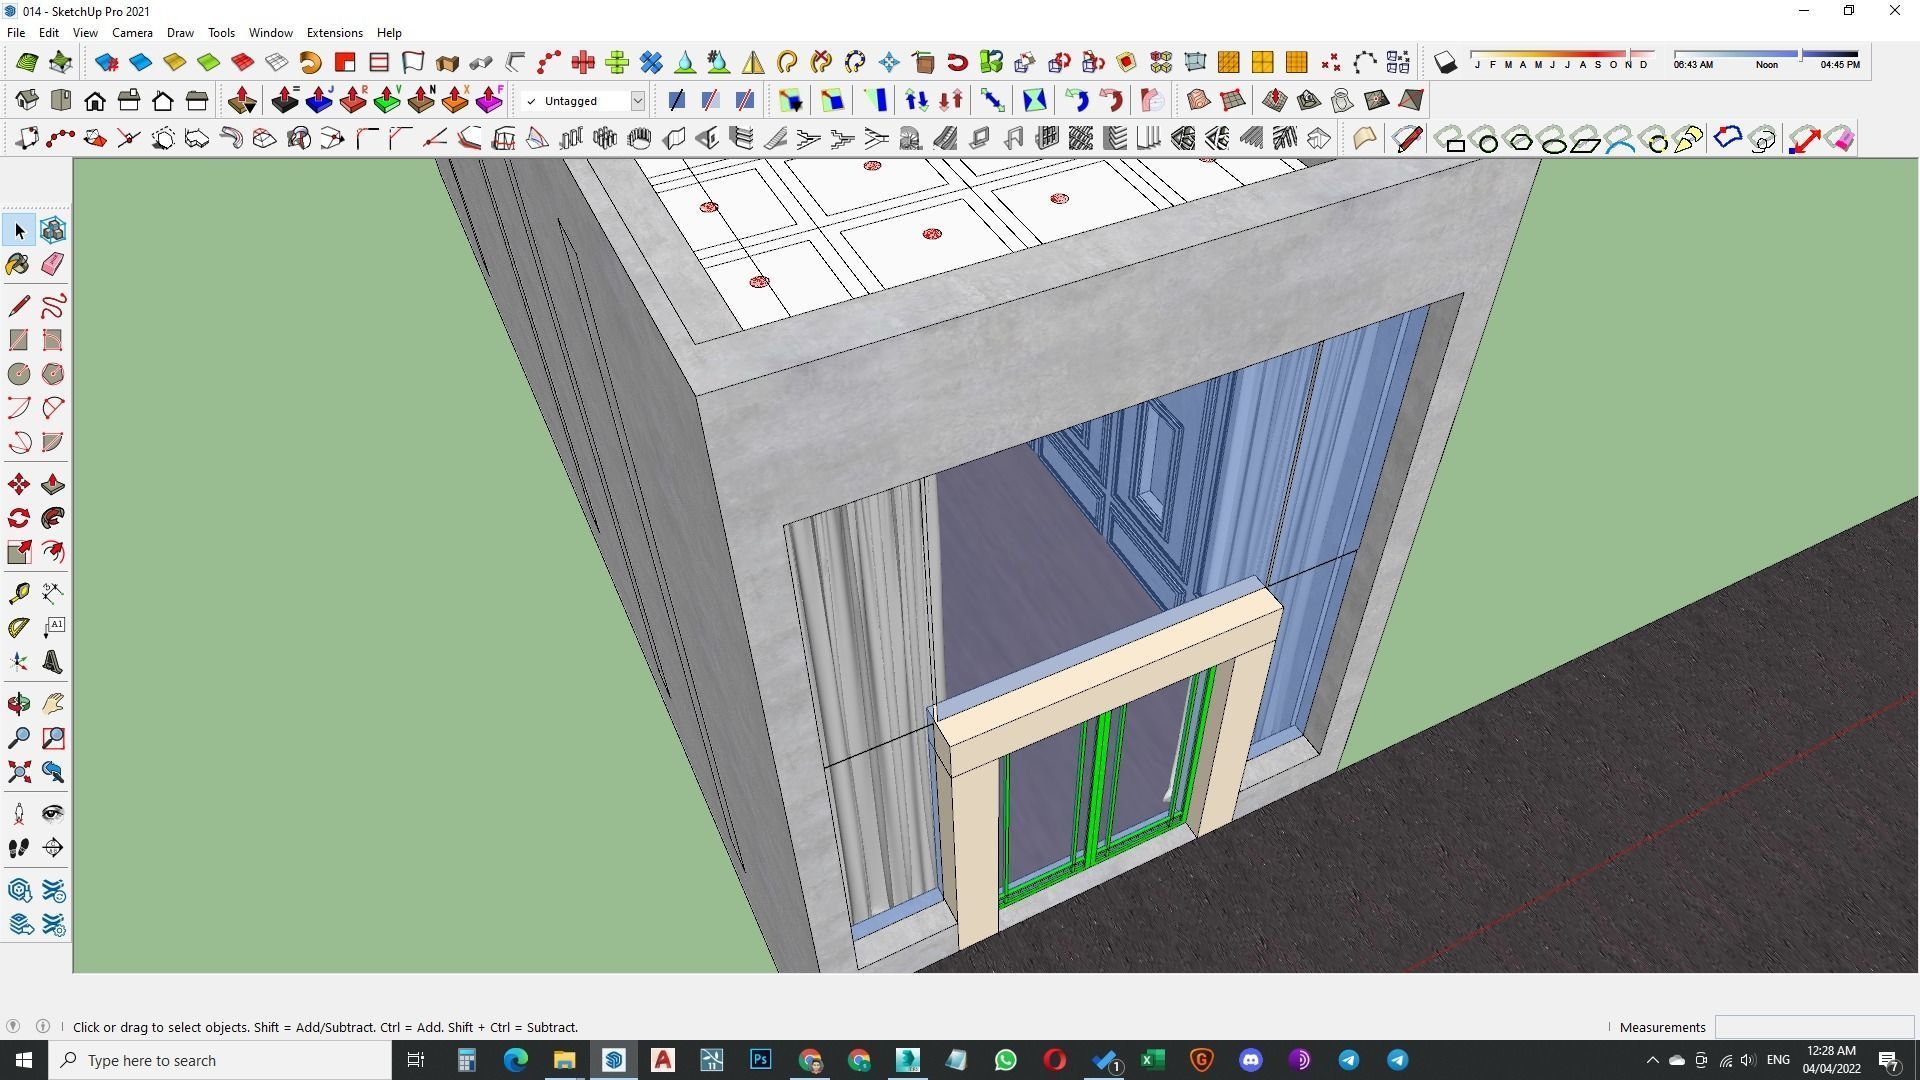
Task: Activate the Orbit tool
Action: tap(19, 704)
